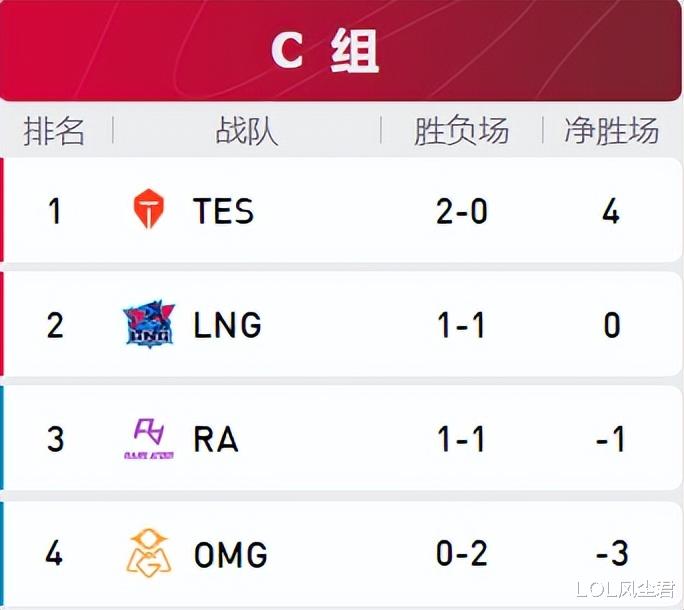Click LNG net wins value 0

612,325
